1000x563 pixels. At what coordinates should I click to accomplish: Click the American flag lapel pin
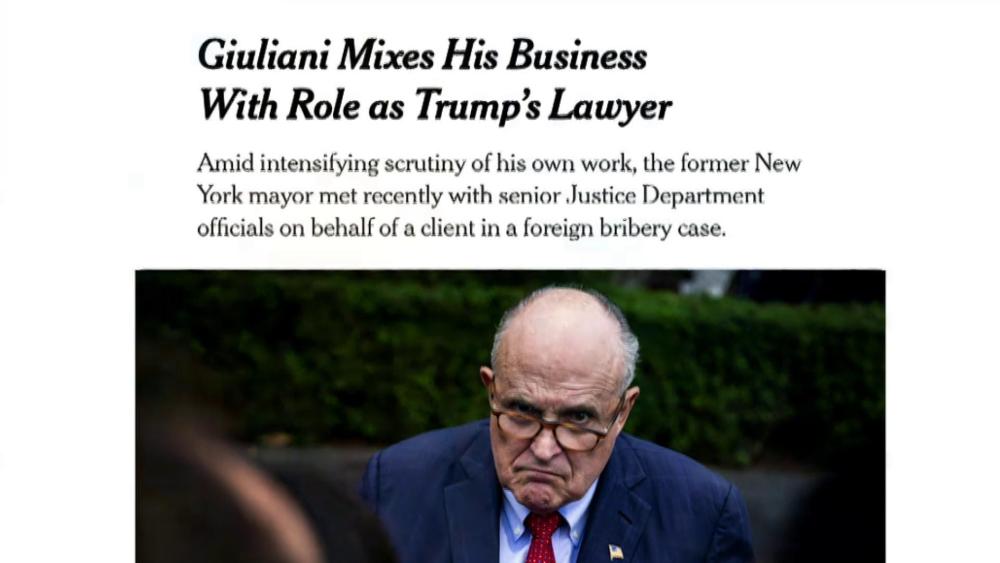tap(615, 551)
